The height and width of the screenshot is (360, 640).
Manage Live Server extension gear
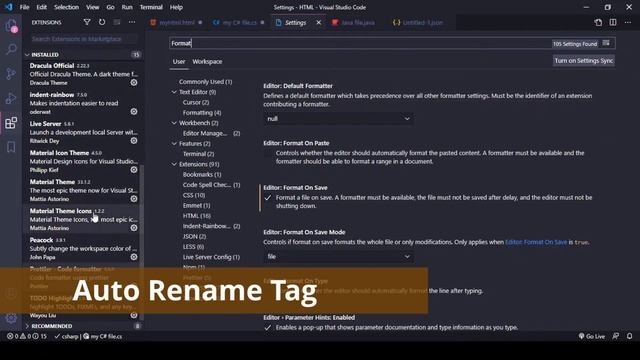point(134,140)
